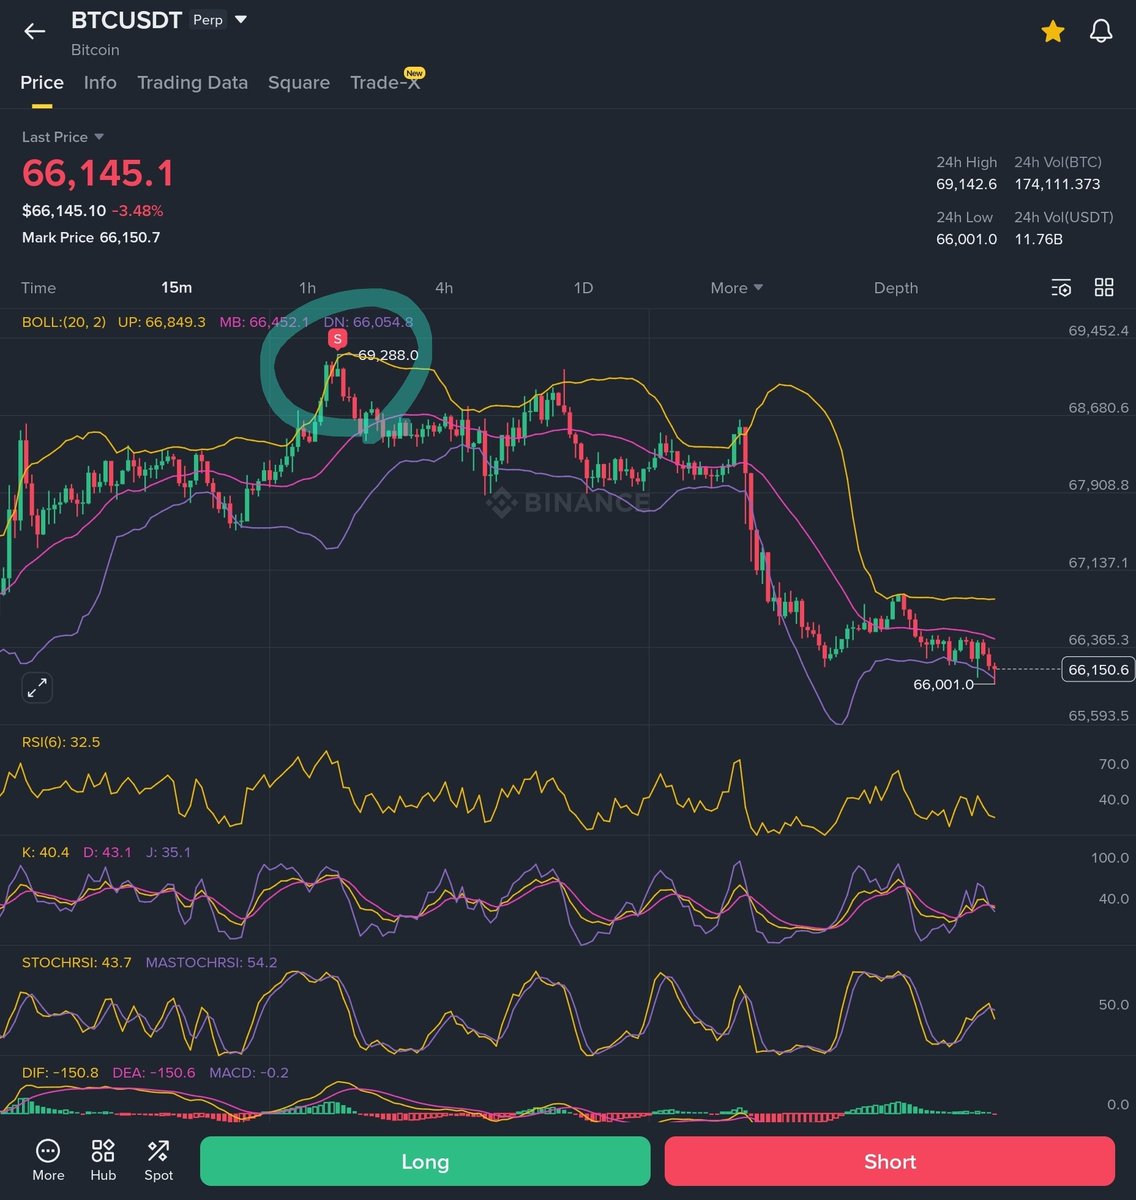This screenshot has height=1200, width=1136.
Task: Open the Spot trading icon
Action: click(158, 1161)
